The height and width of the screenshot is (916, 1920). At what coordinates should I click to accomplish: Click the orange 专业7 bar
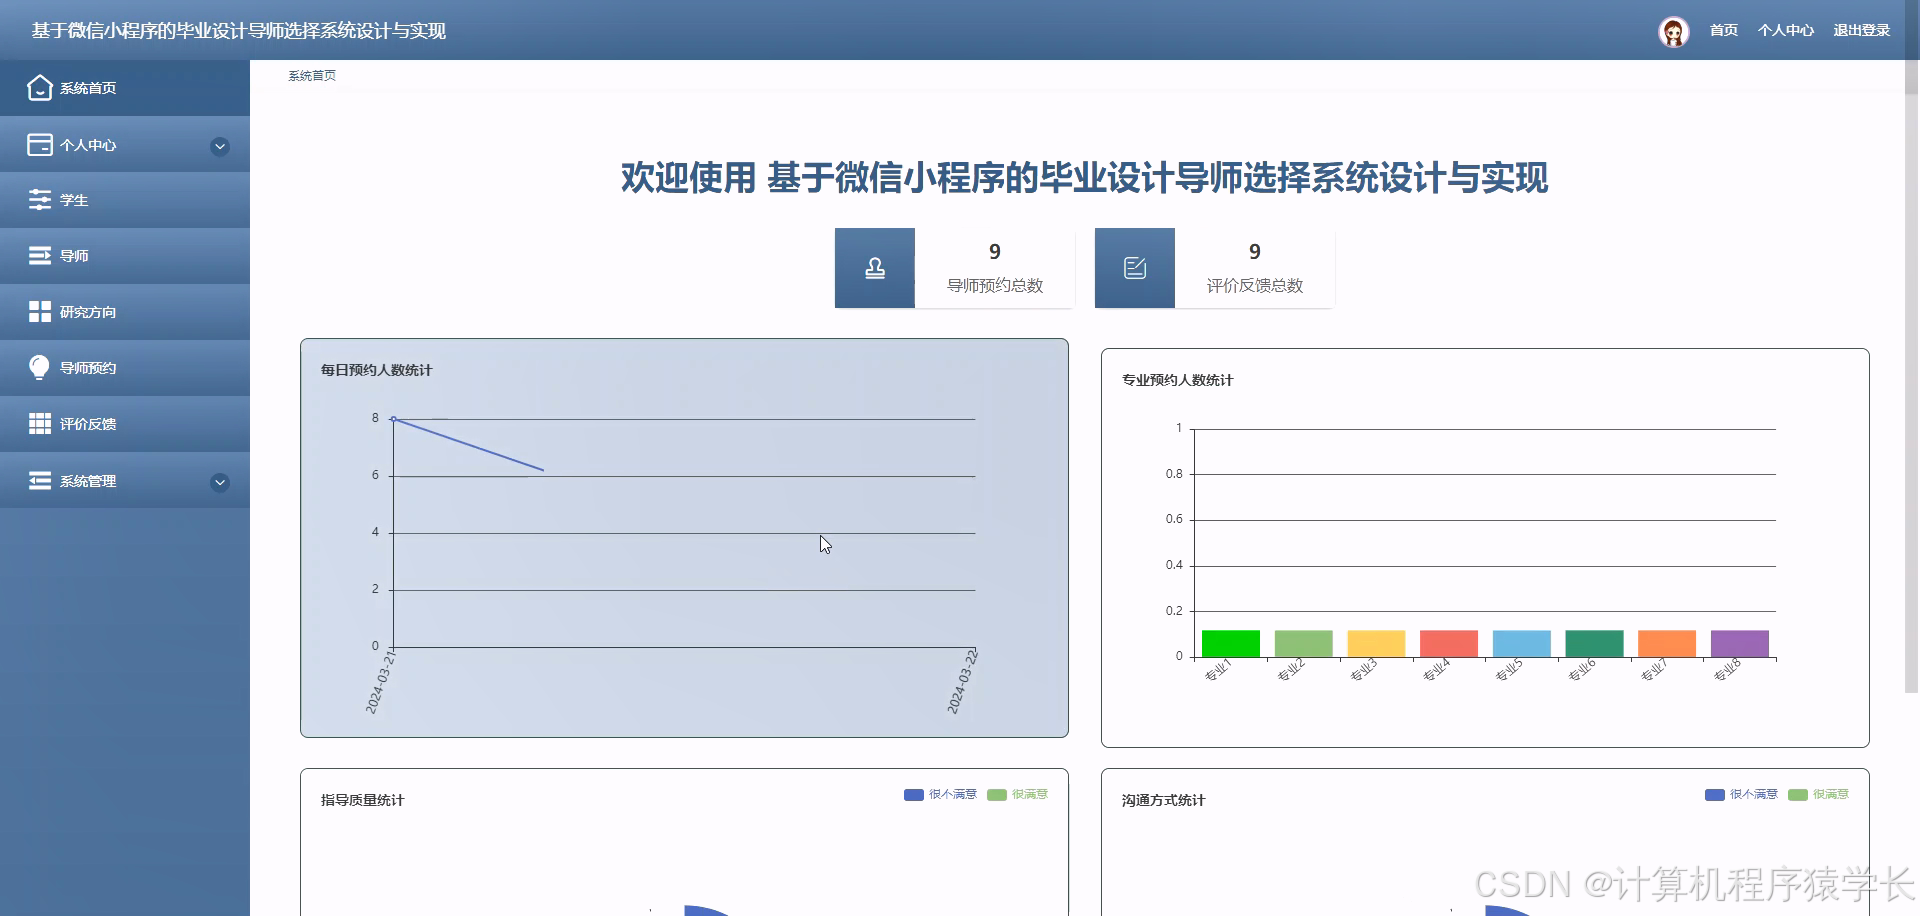point(1667,643)
